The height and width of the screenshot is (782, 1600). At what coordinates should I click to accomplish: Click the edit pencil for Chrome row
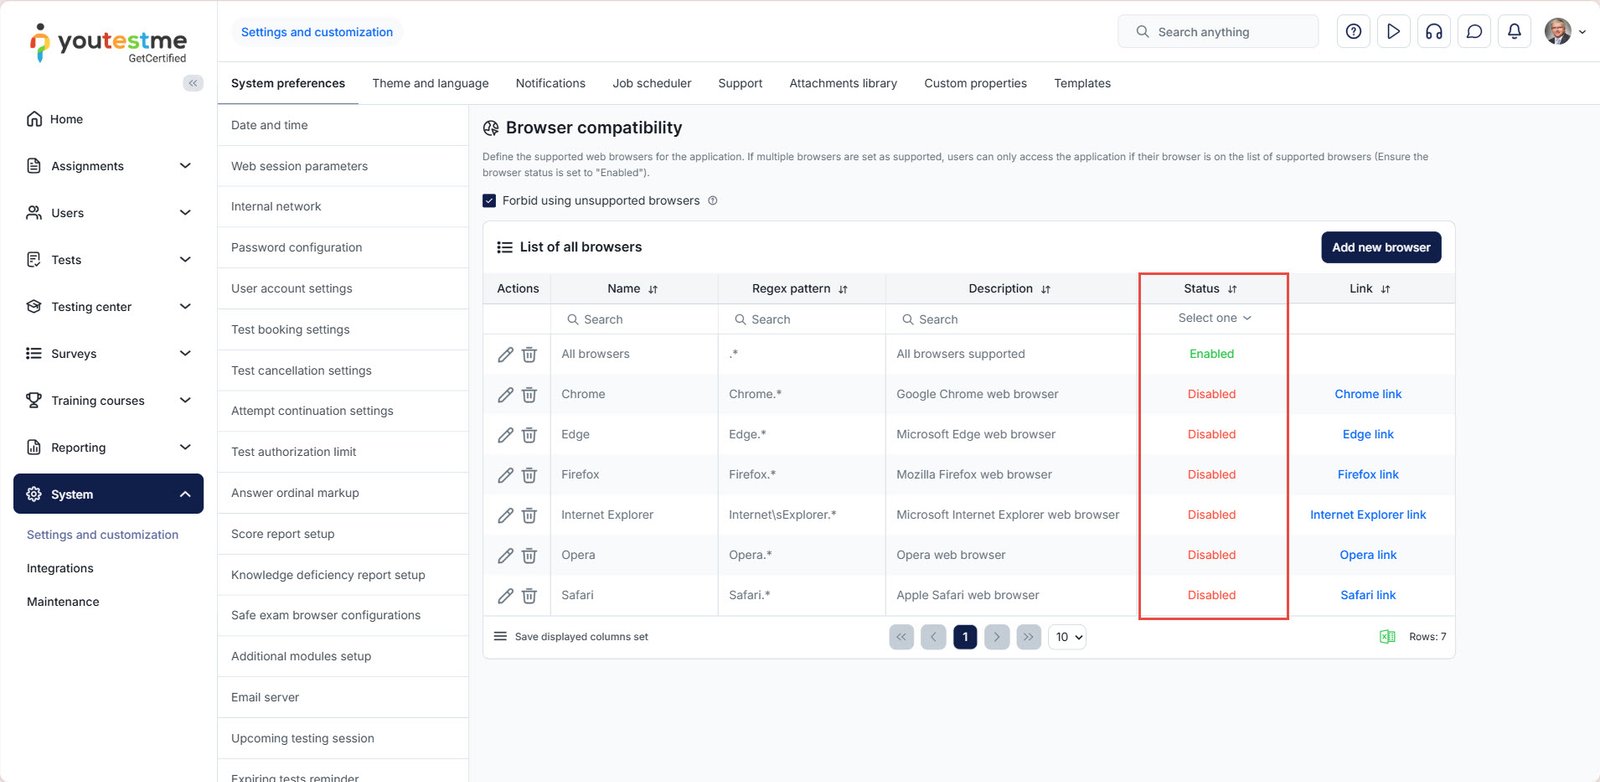click(x=505, y=395)
